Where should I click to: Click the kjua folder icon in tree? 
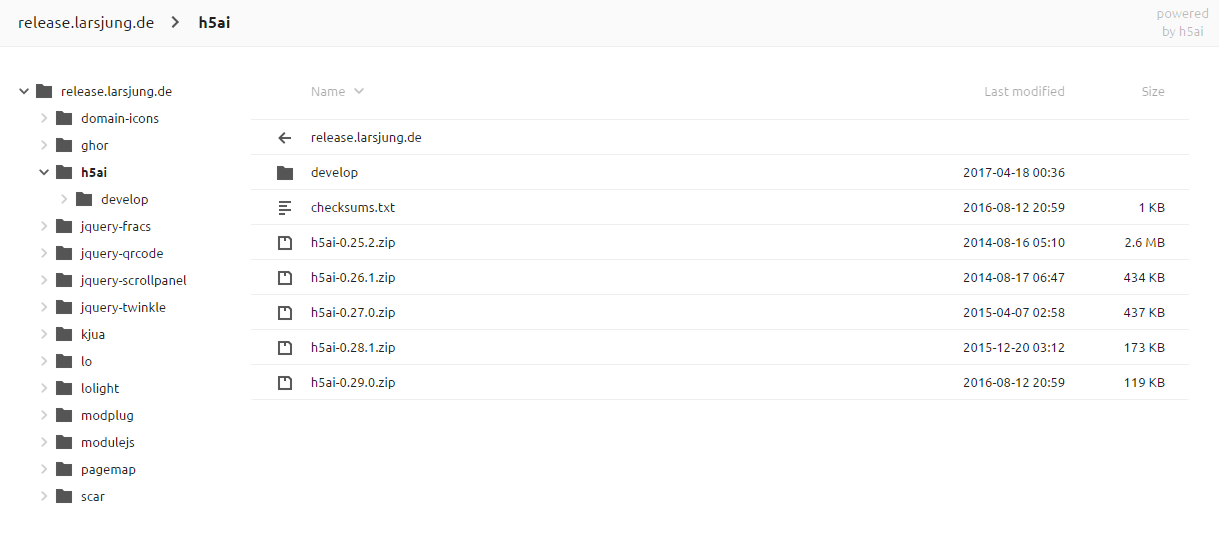coord(64,335)
